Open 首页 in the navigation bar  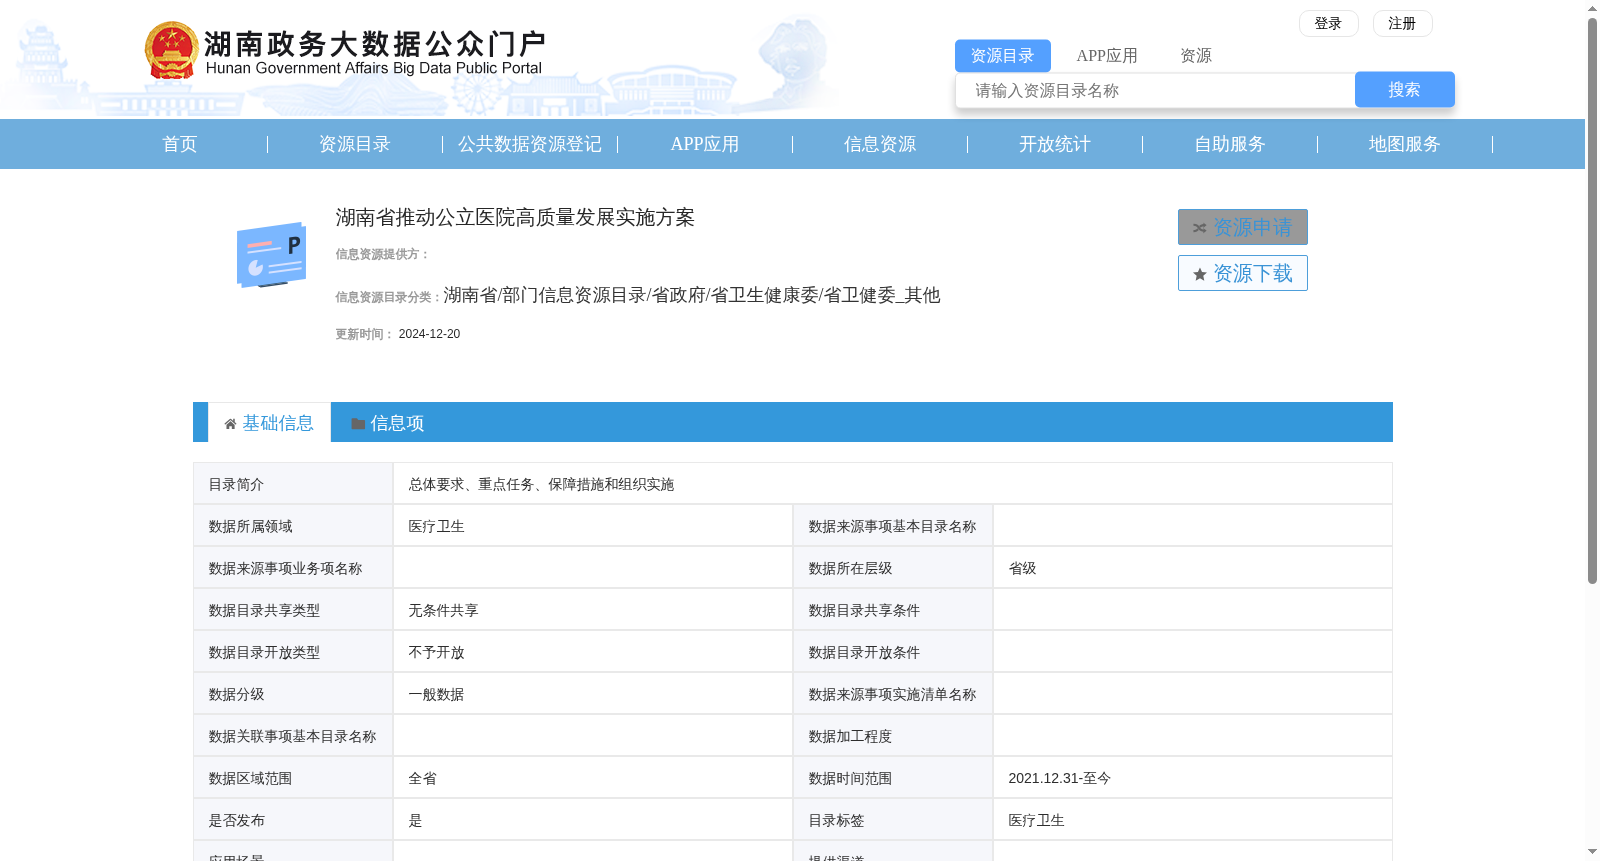tap(180, 144)
